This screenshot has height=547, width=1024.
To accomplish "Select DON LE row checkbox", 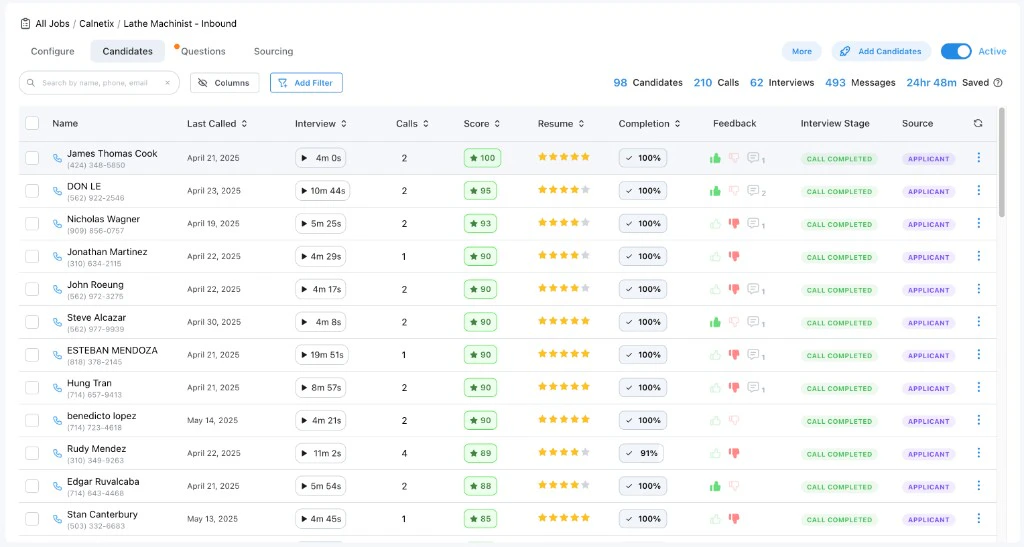I will [x=32, y=191].
